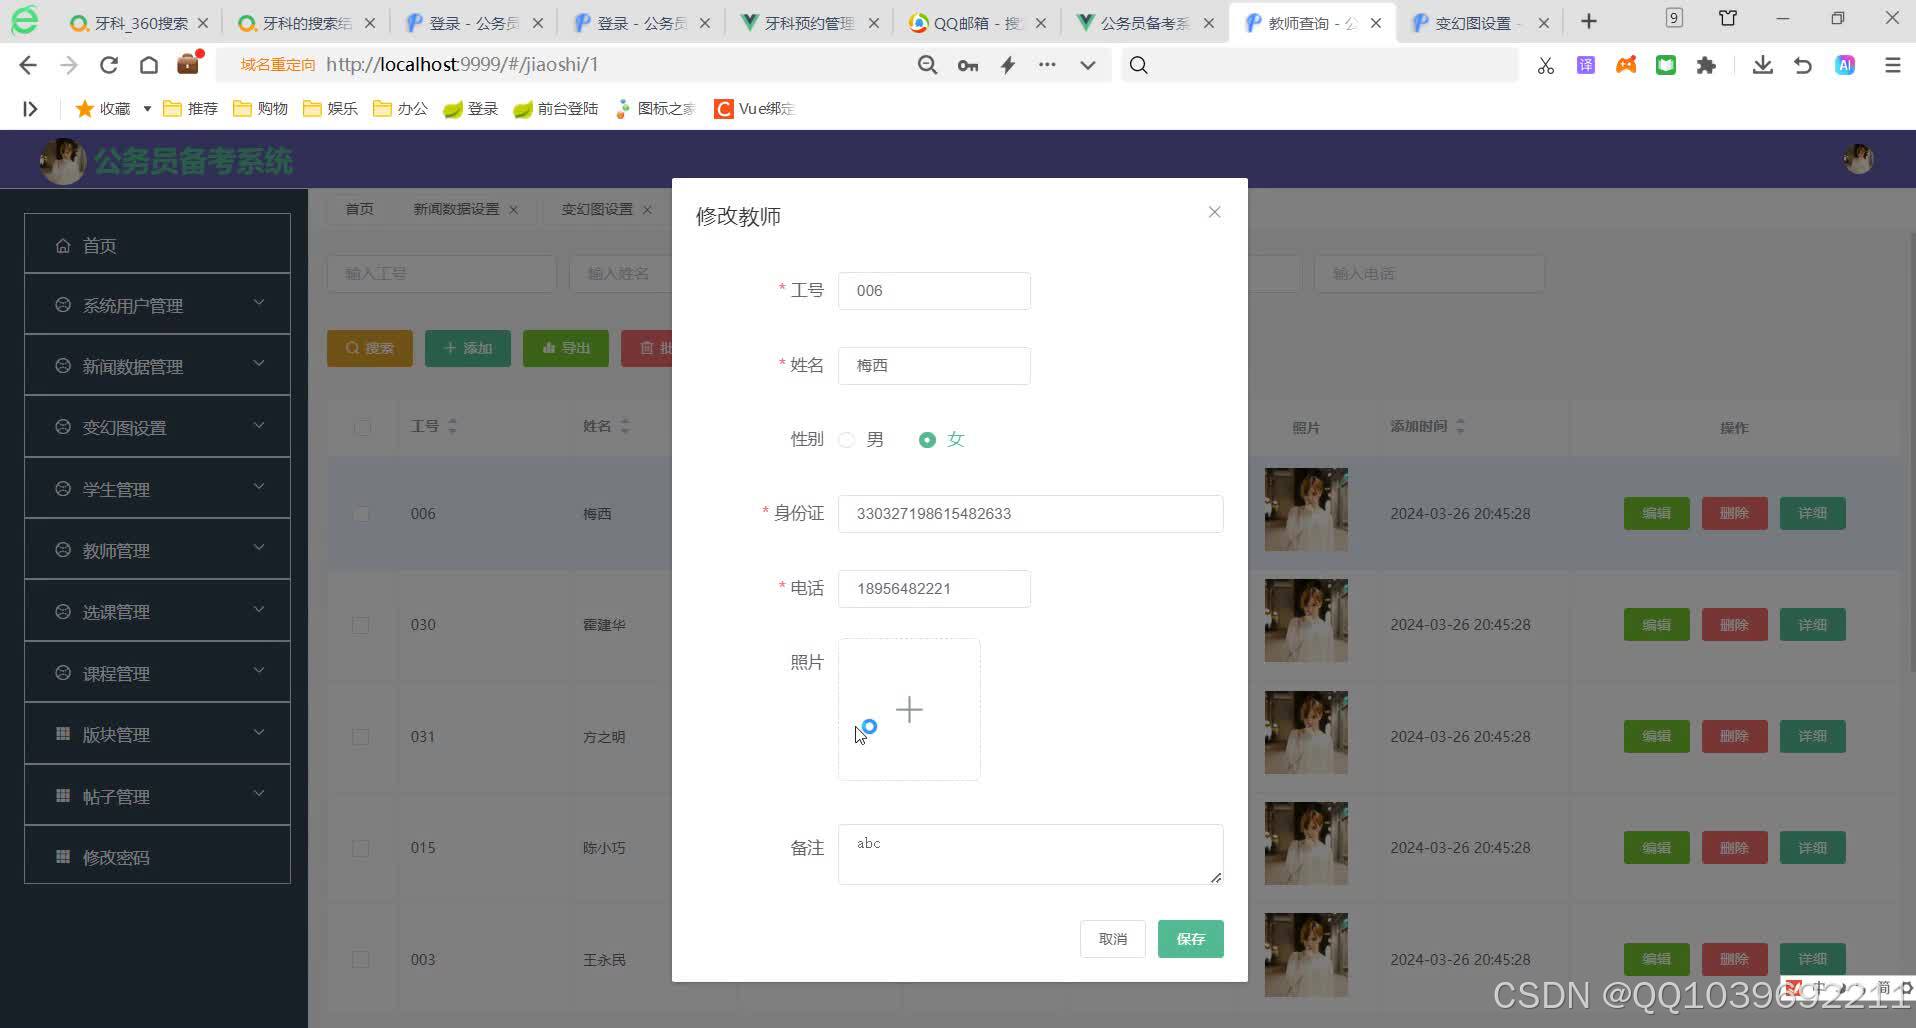Click the home icon in browser toolbar
This screenshot has height=1028, width=1916.
point(148,64)
